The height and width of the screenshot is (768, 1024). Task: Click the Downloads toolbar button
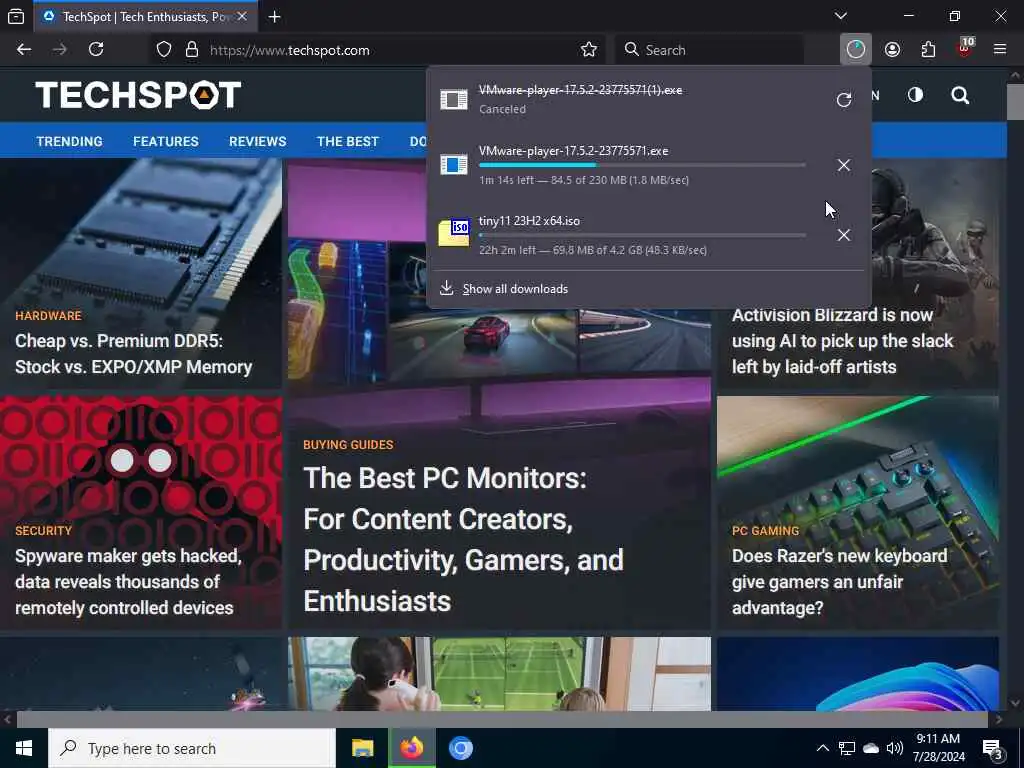(856, 50)
